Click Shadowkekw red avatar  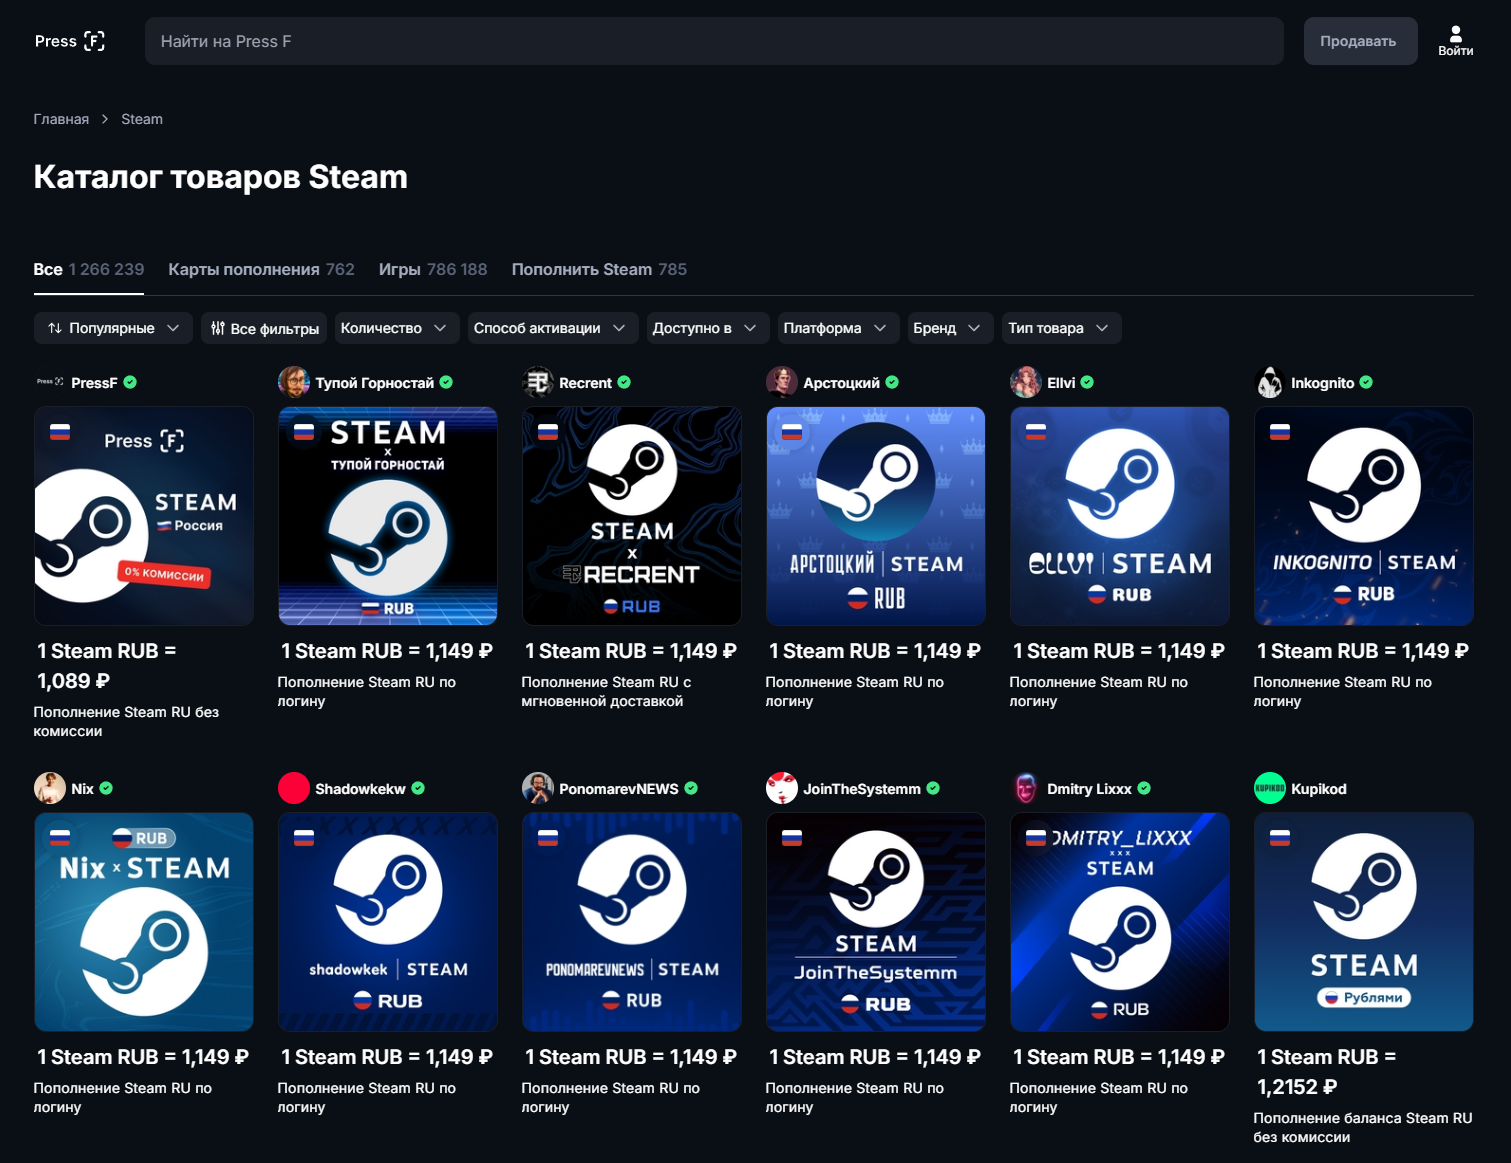[294, 788]
